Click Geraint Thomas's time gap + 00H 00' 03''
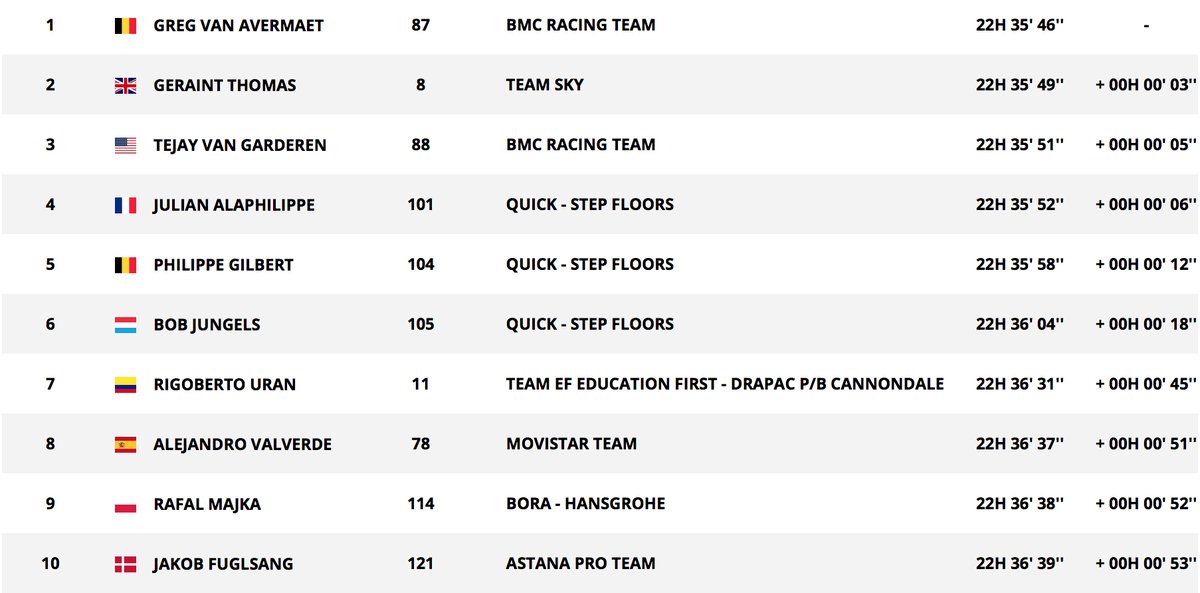The width and height of the screenshot is (1200, 593). point(1146,85)
